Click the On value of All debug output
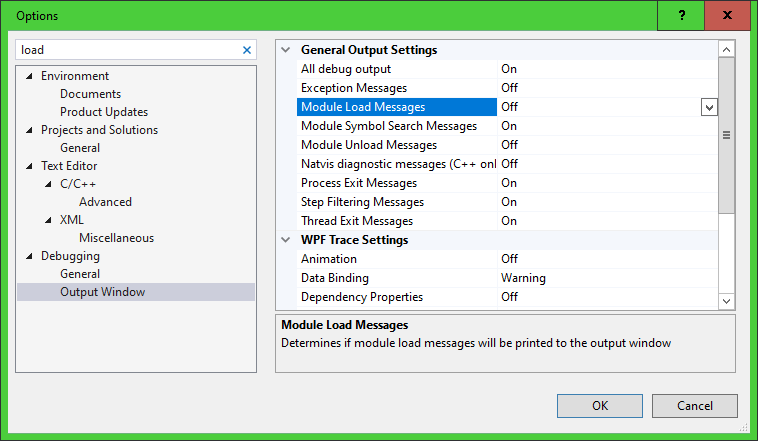This screenshot has height=441, width=758. (509, 69)
